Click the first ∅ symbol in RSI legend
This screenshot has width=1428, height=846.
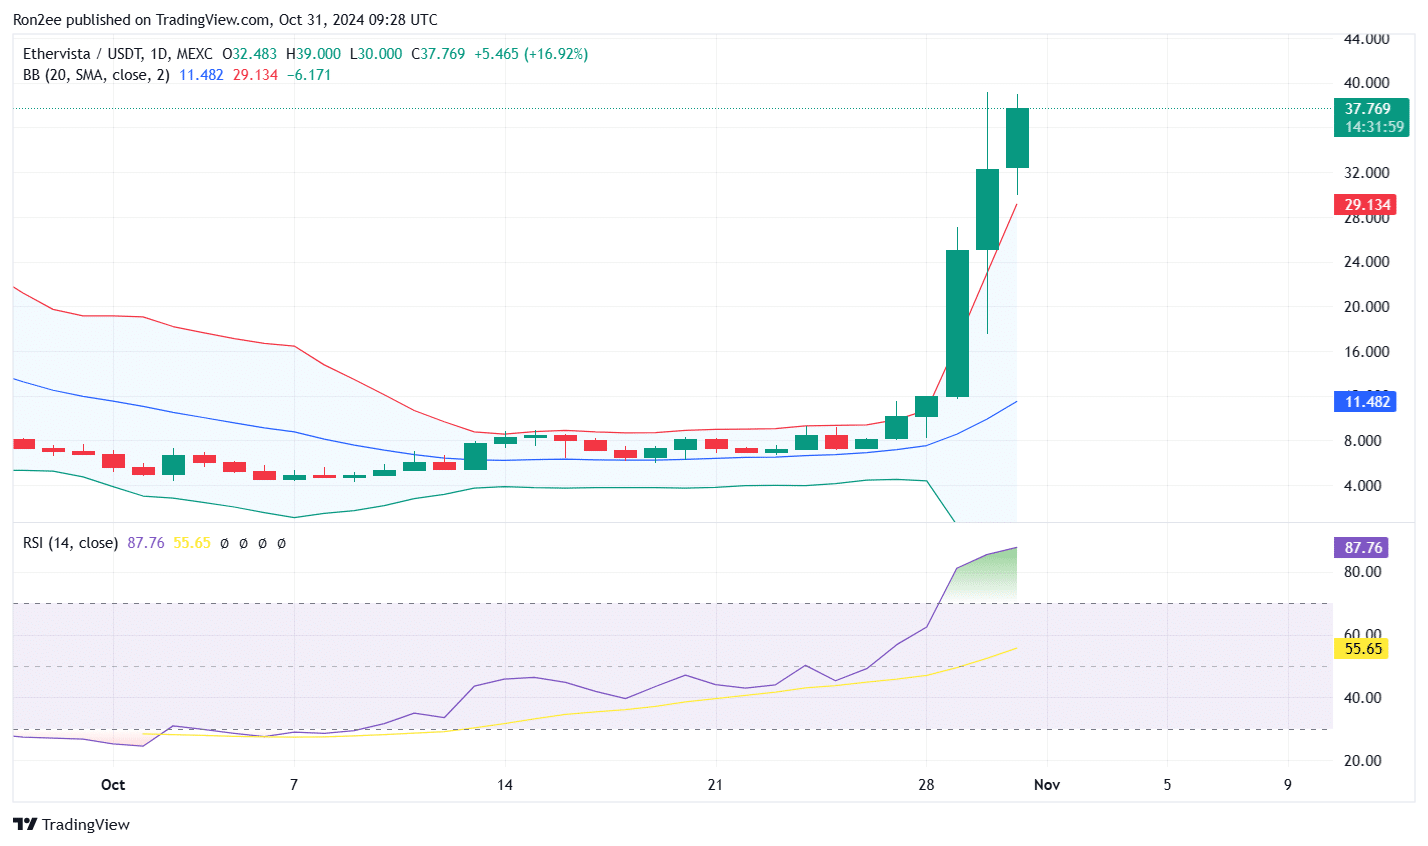click(225, 543)
